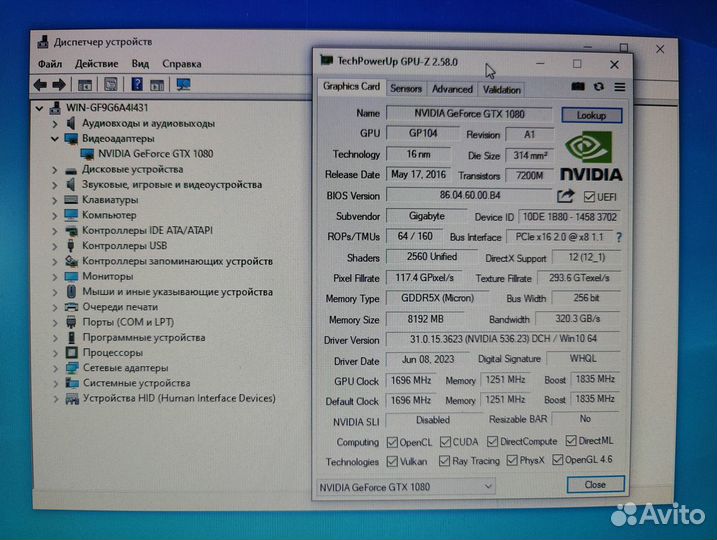Open the NVIDIA GeForce GTX 1080 GPU dropdown

pos(406,487)
